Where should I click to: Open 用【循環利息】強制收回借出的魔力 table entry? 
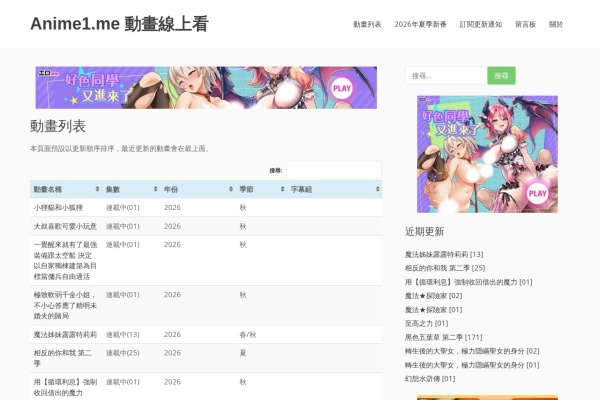click(x=65, y=387)
